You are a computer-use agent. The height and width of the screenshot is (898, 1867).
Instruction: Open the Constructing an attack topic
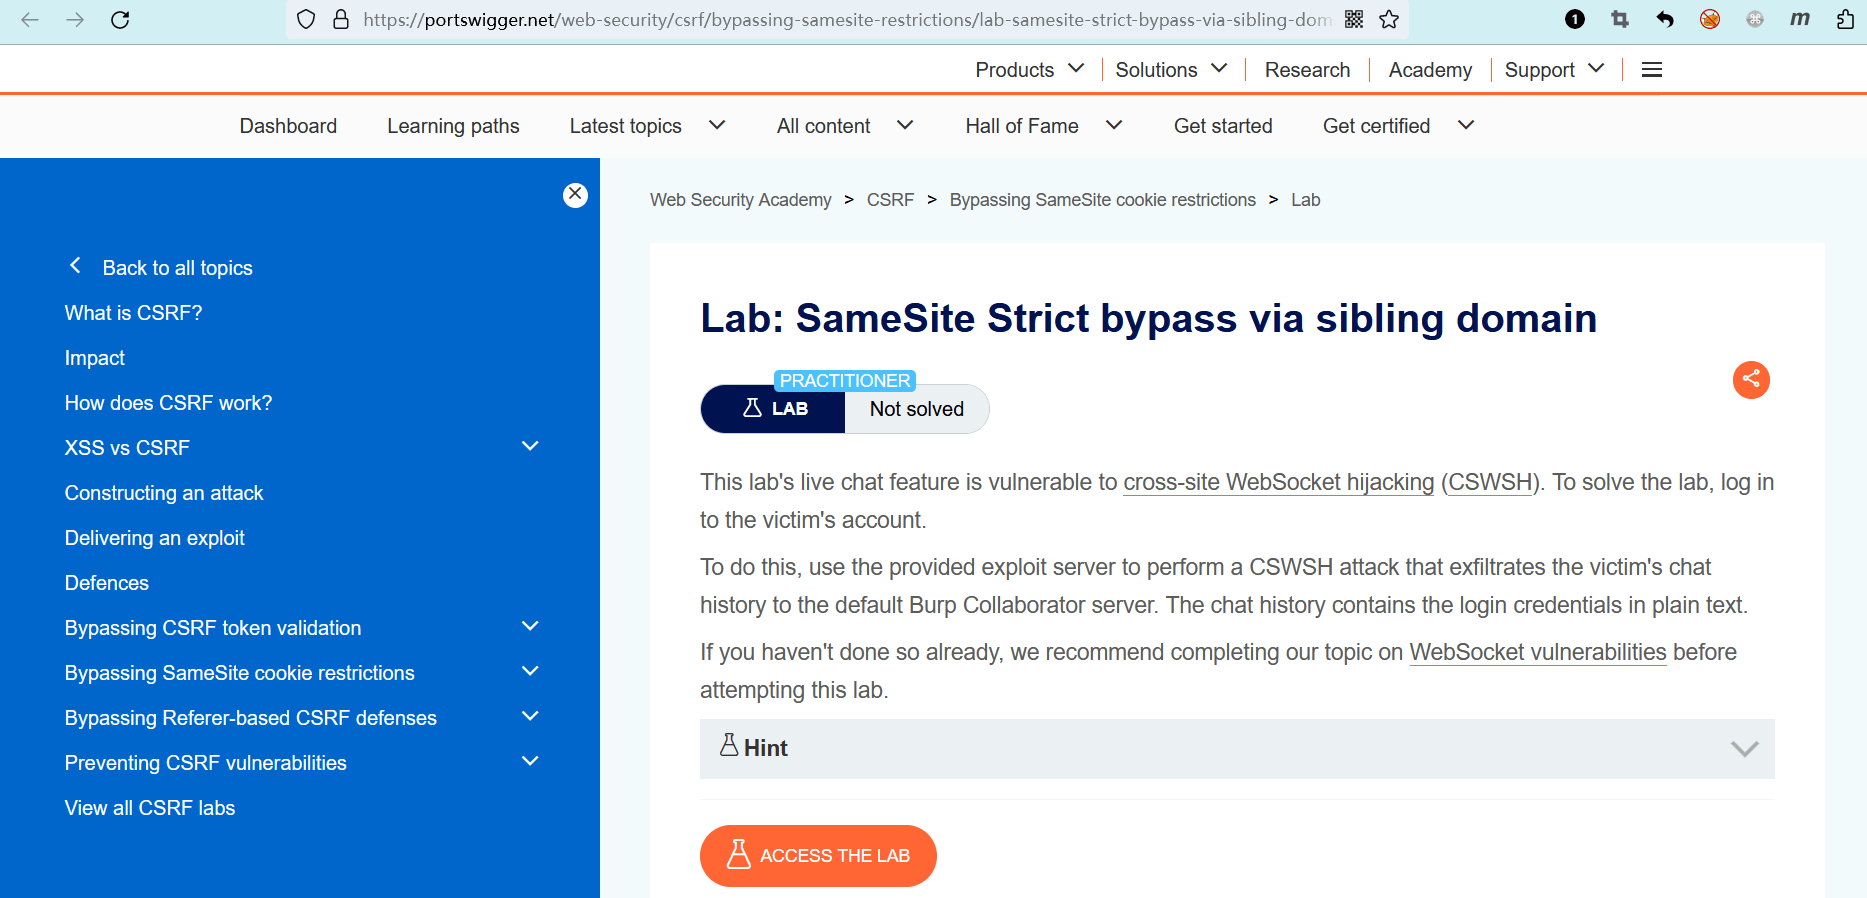coord(164,493)
